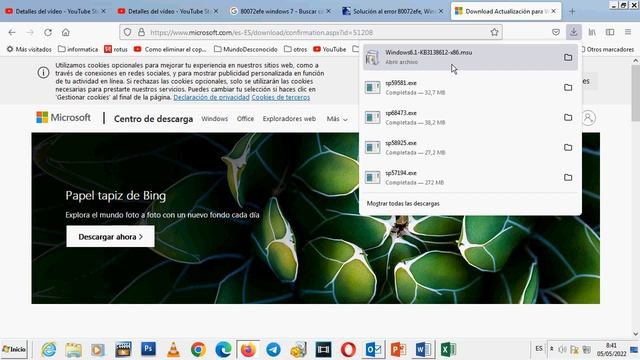
Task: Show sp58925.exe in its folder
Action: point(568,147)
